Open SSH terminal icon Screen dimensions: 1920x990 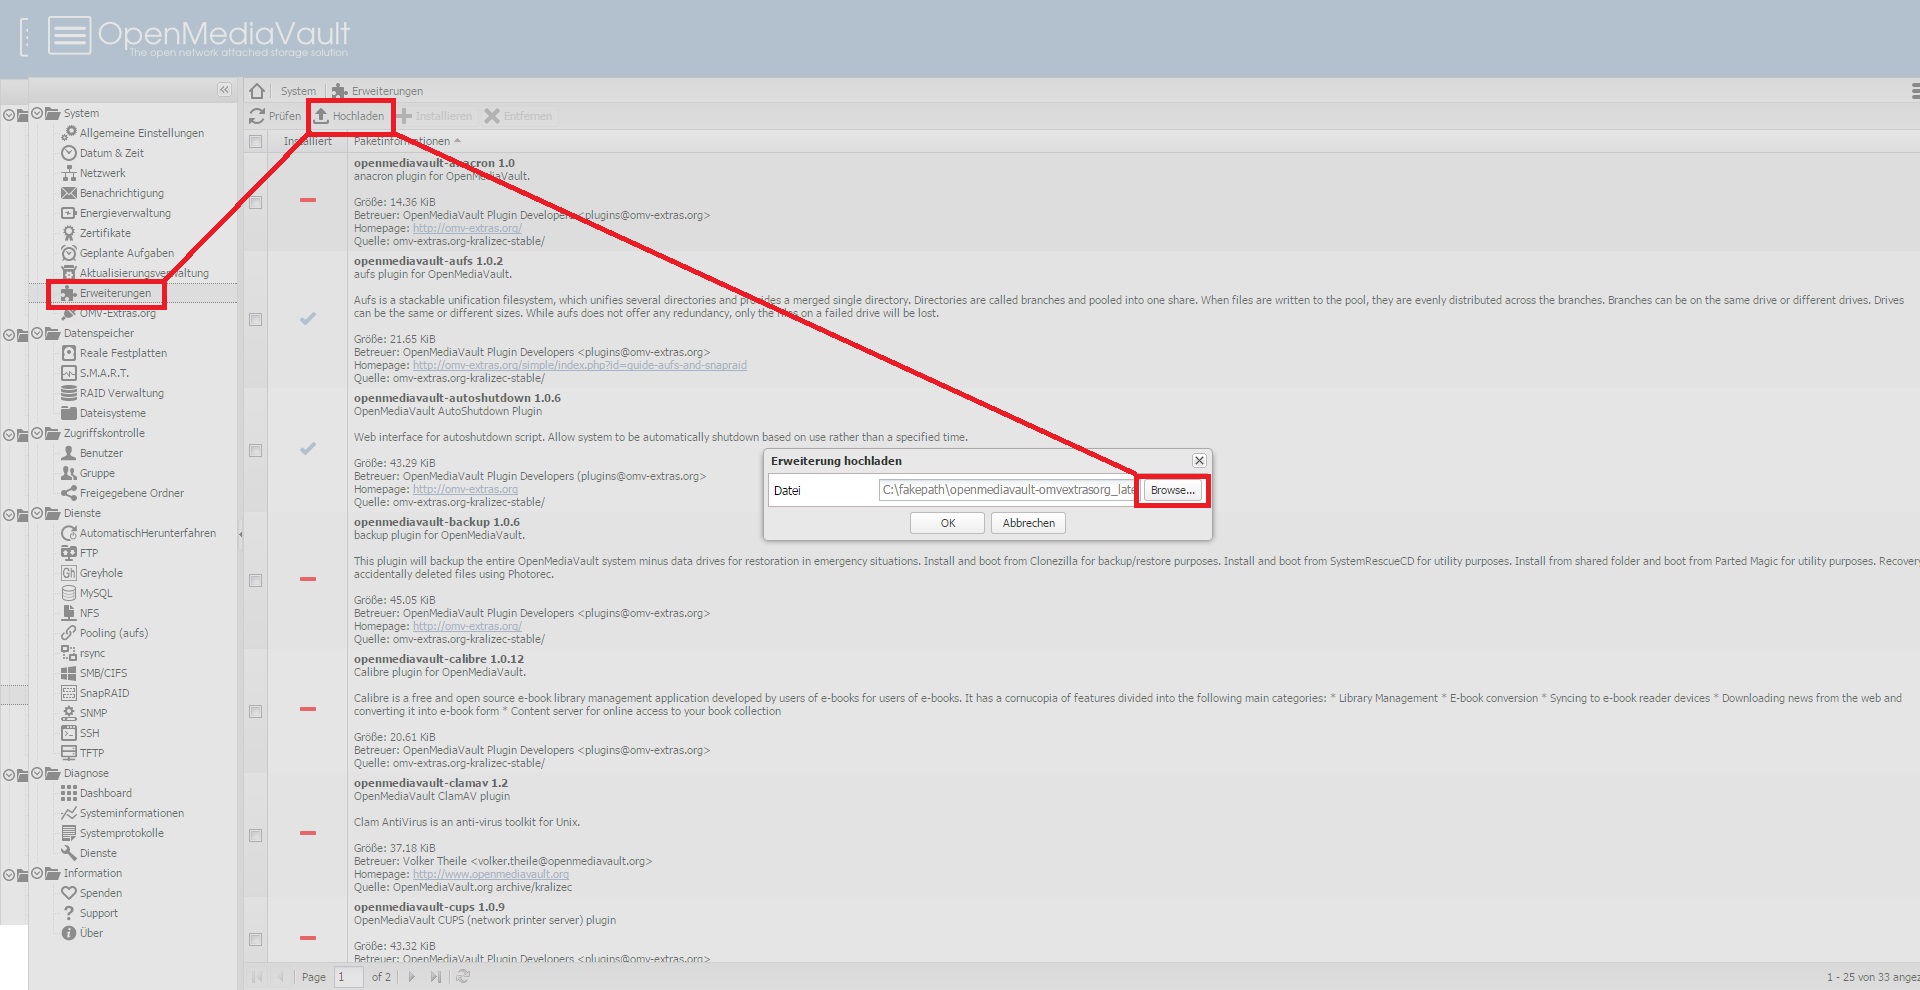click(69, 733)
